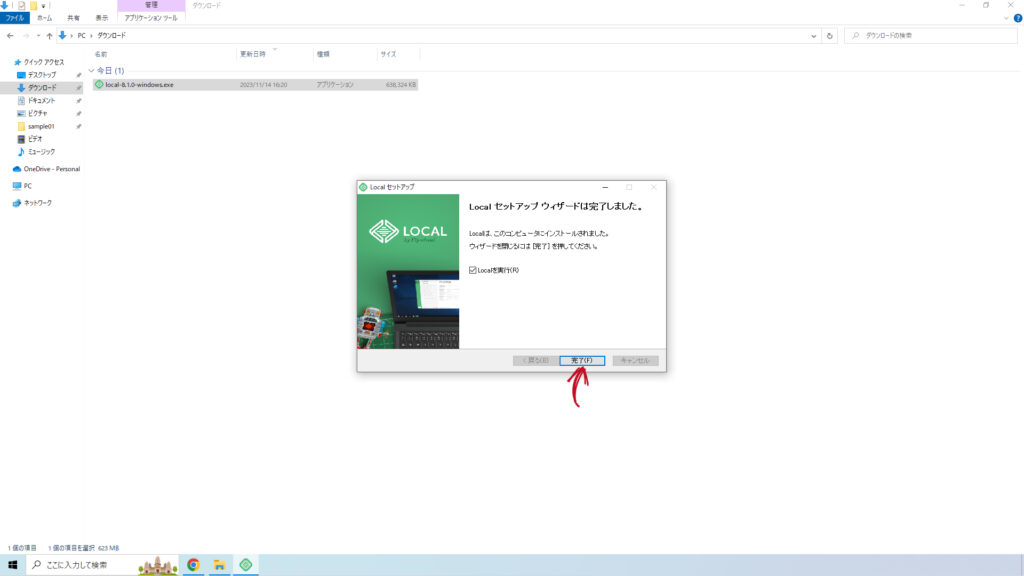Go up one folder level arrow
The image size is (1024, 576).
(49, 36)
